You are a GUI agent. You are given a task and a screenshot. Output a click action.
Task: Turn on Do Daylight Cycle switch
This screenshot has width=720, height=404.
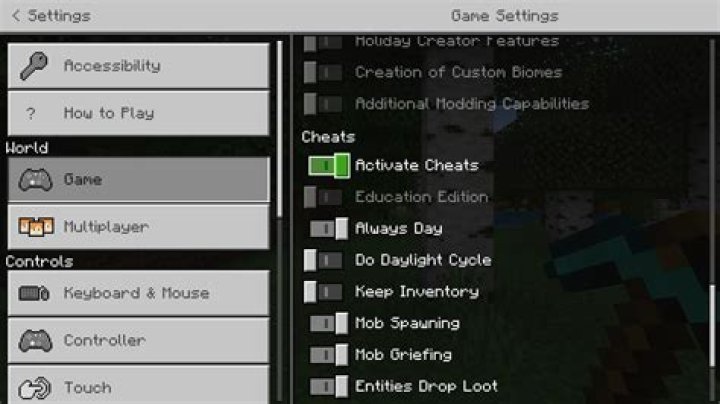tap(323, 260)
